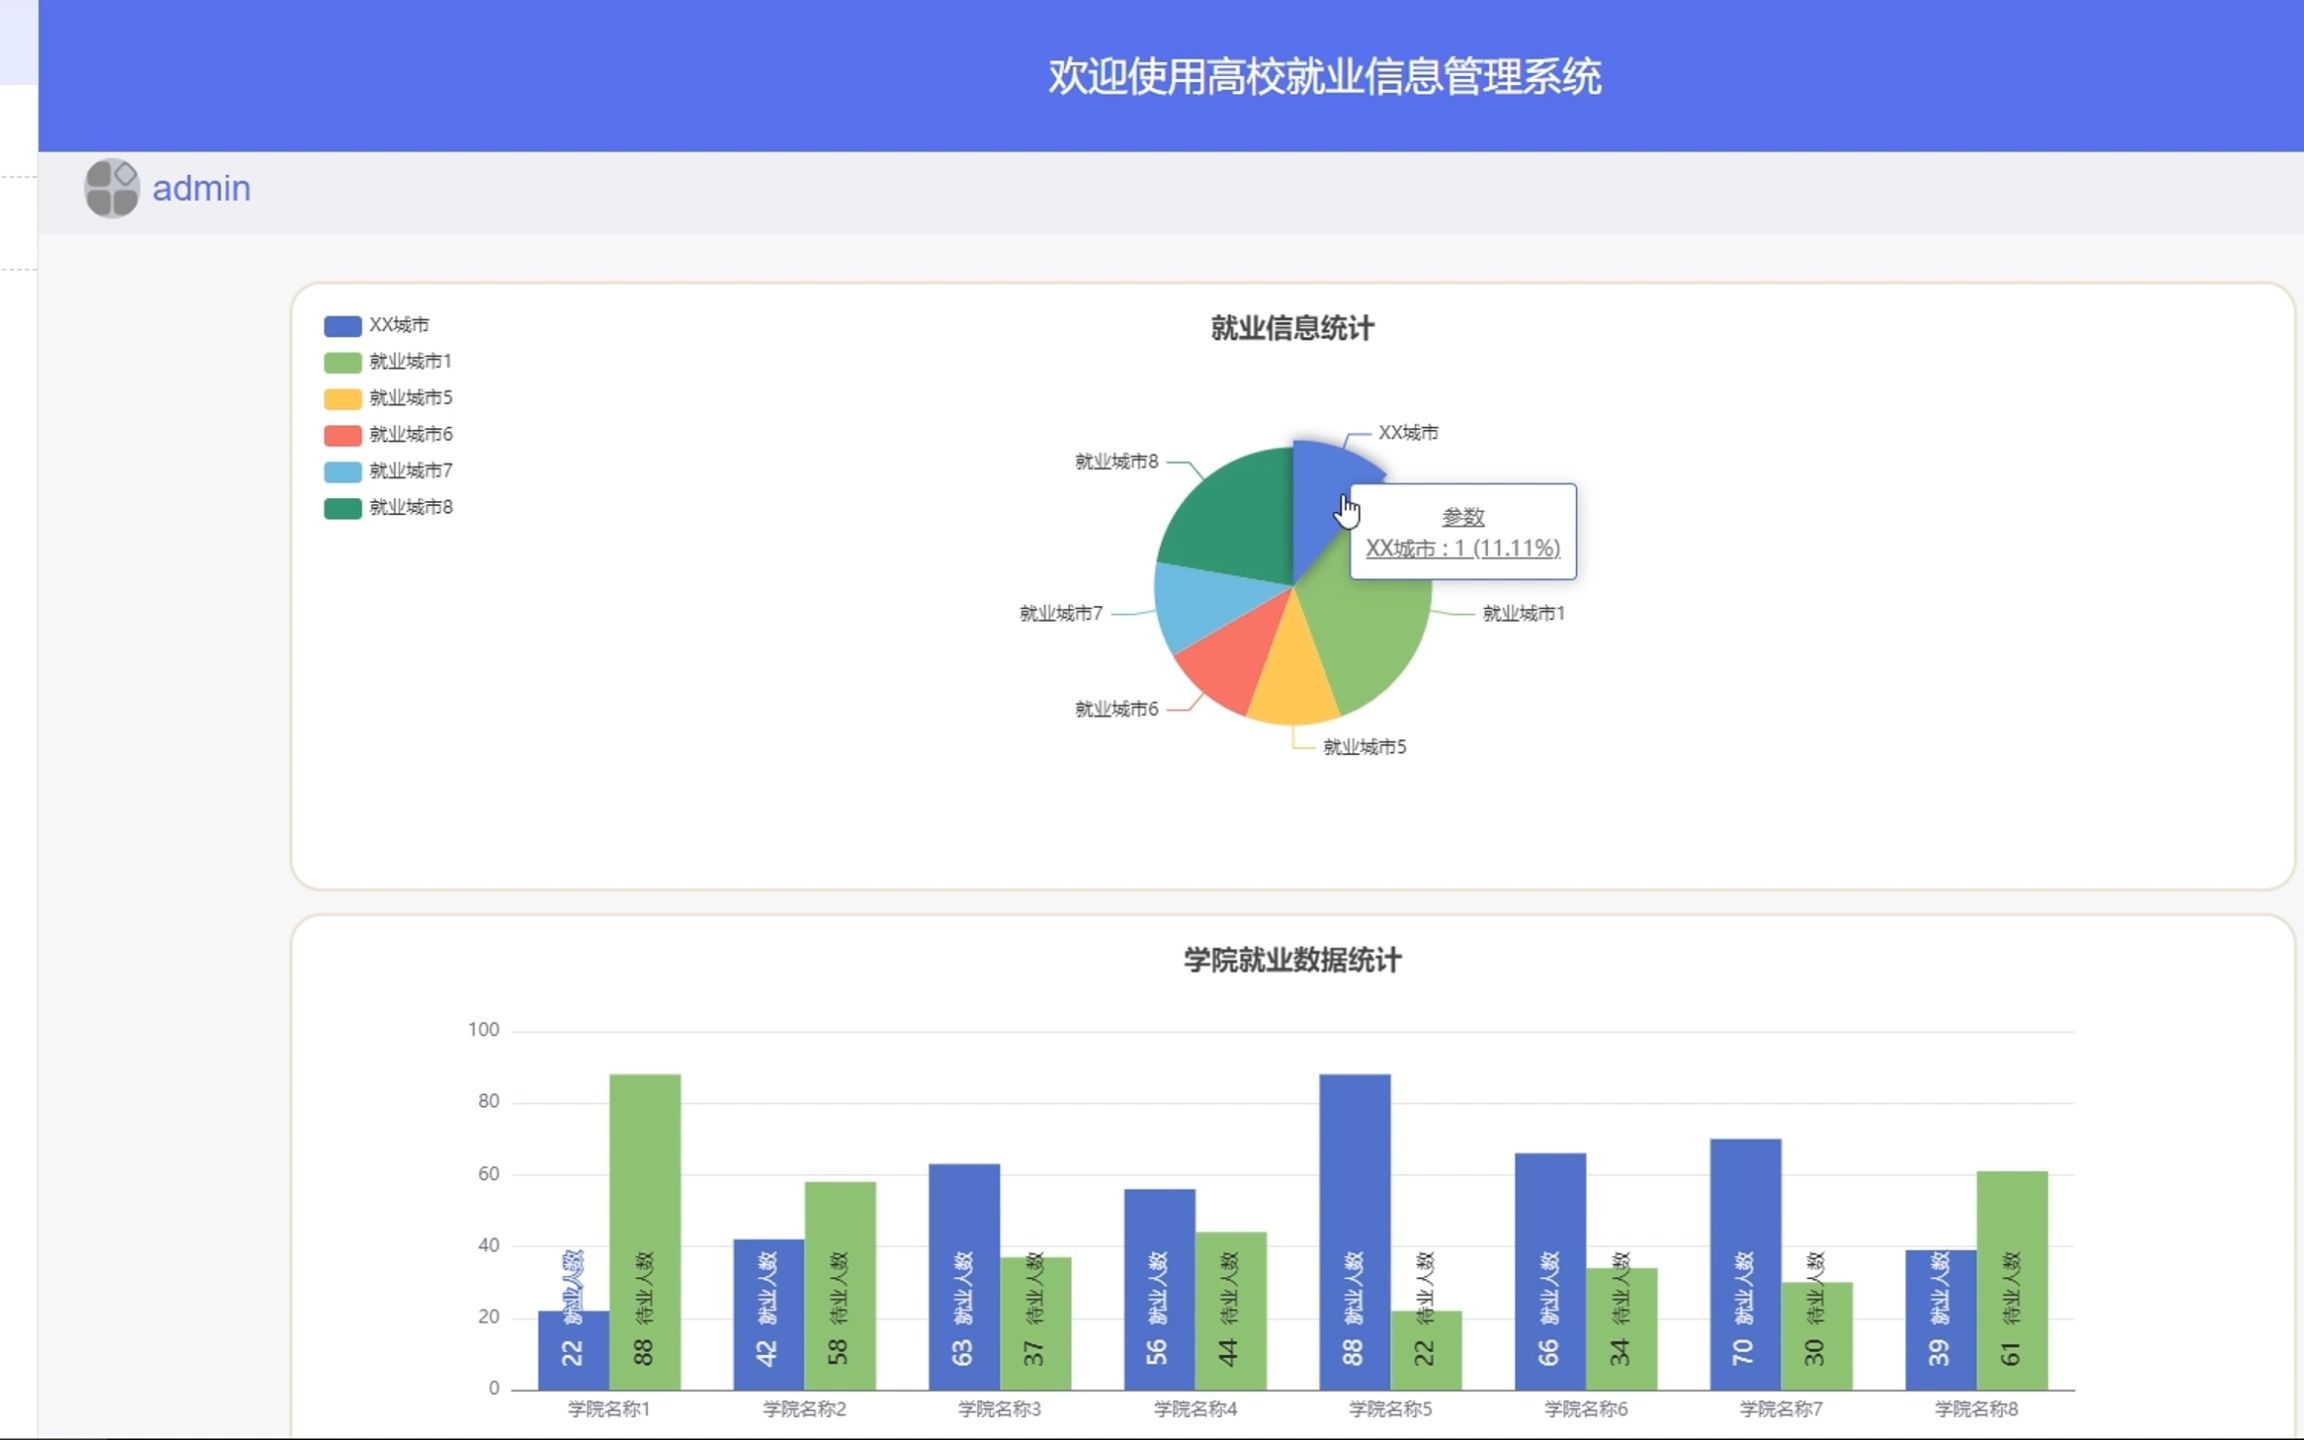The image size is (2304, 1440).
Task: Click legend label text XX城市
Action: tap(399, 325)
